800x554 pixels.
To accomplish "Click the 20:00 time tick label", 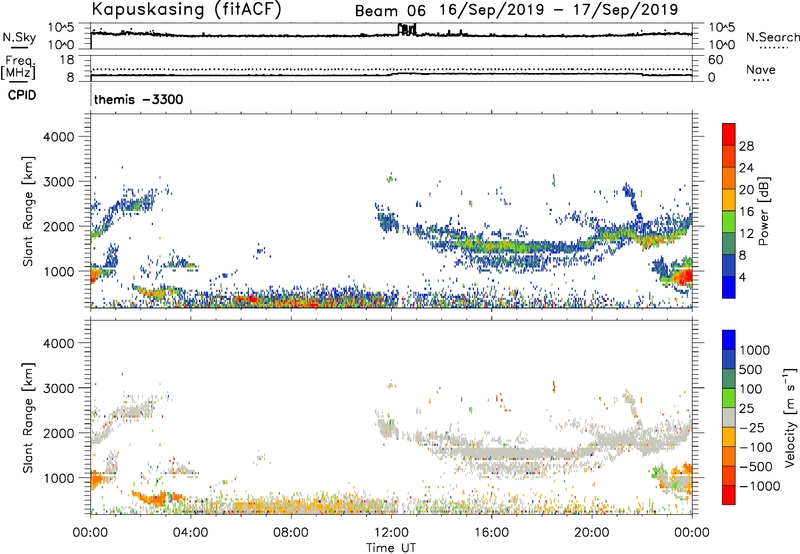I will (x=591, y=533).
